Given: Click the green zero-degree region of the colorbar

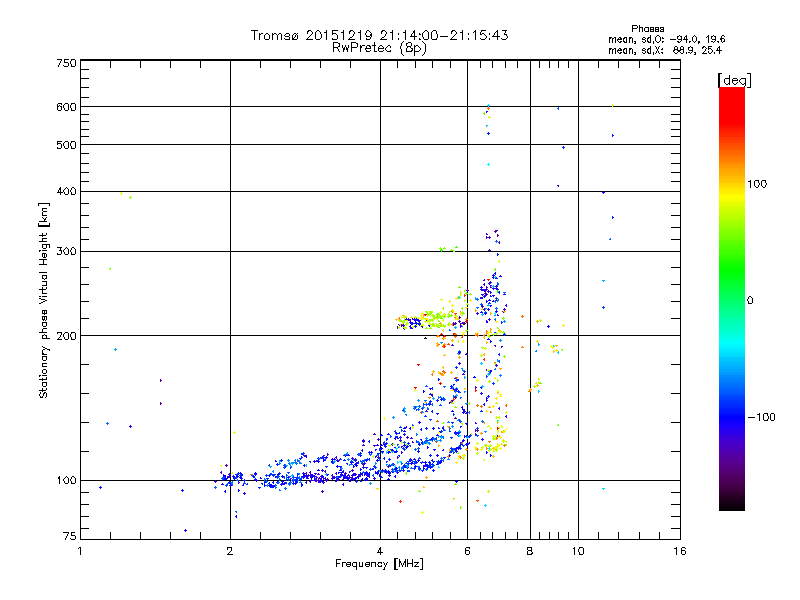Looking at the screenshot, I should pos(732,300).
